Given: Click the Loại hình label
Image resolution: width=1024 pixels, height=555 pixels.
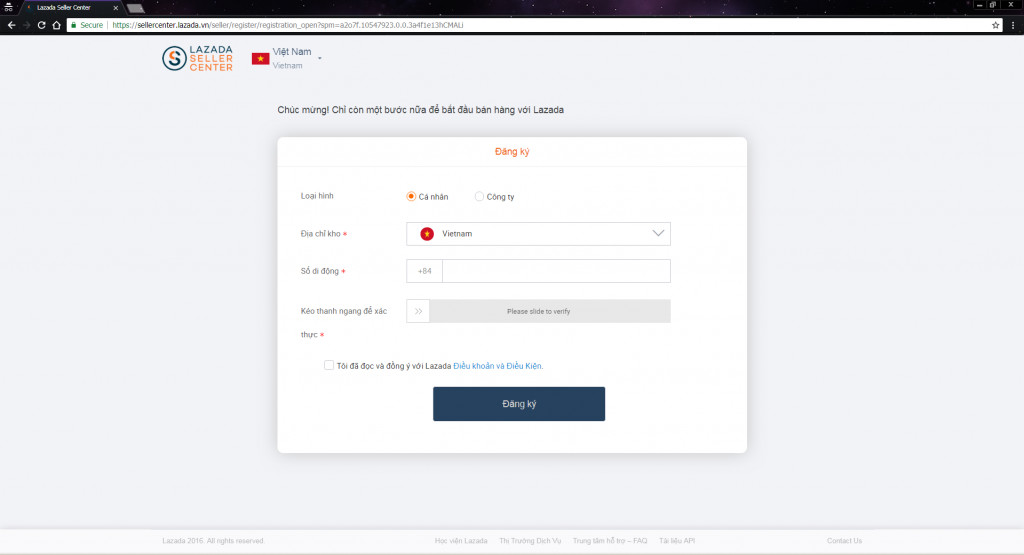Looking at the screenshot, I should pos(317,196).
